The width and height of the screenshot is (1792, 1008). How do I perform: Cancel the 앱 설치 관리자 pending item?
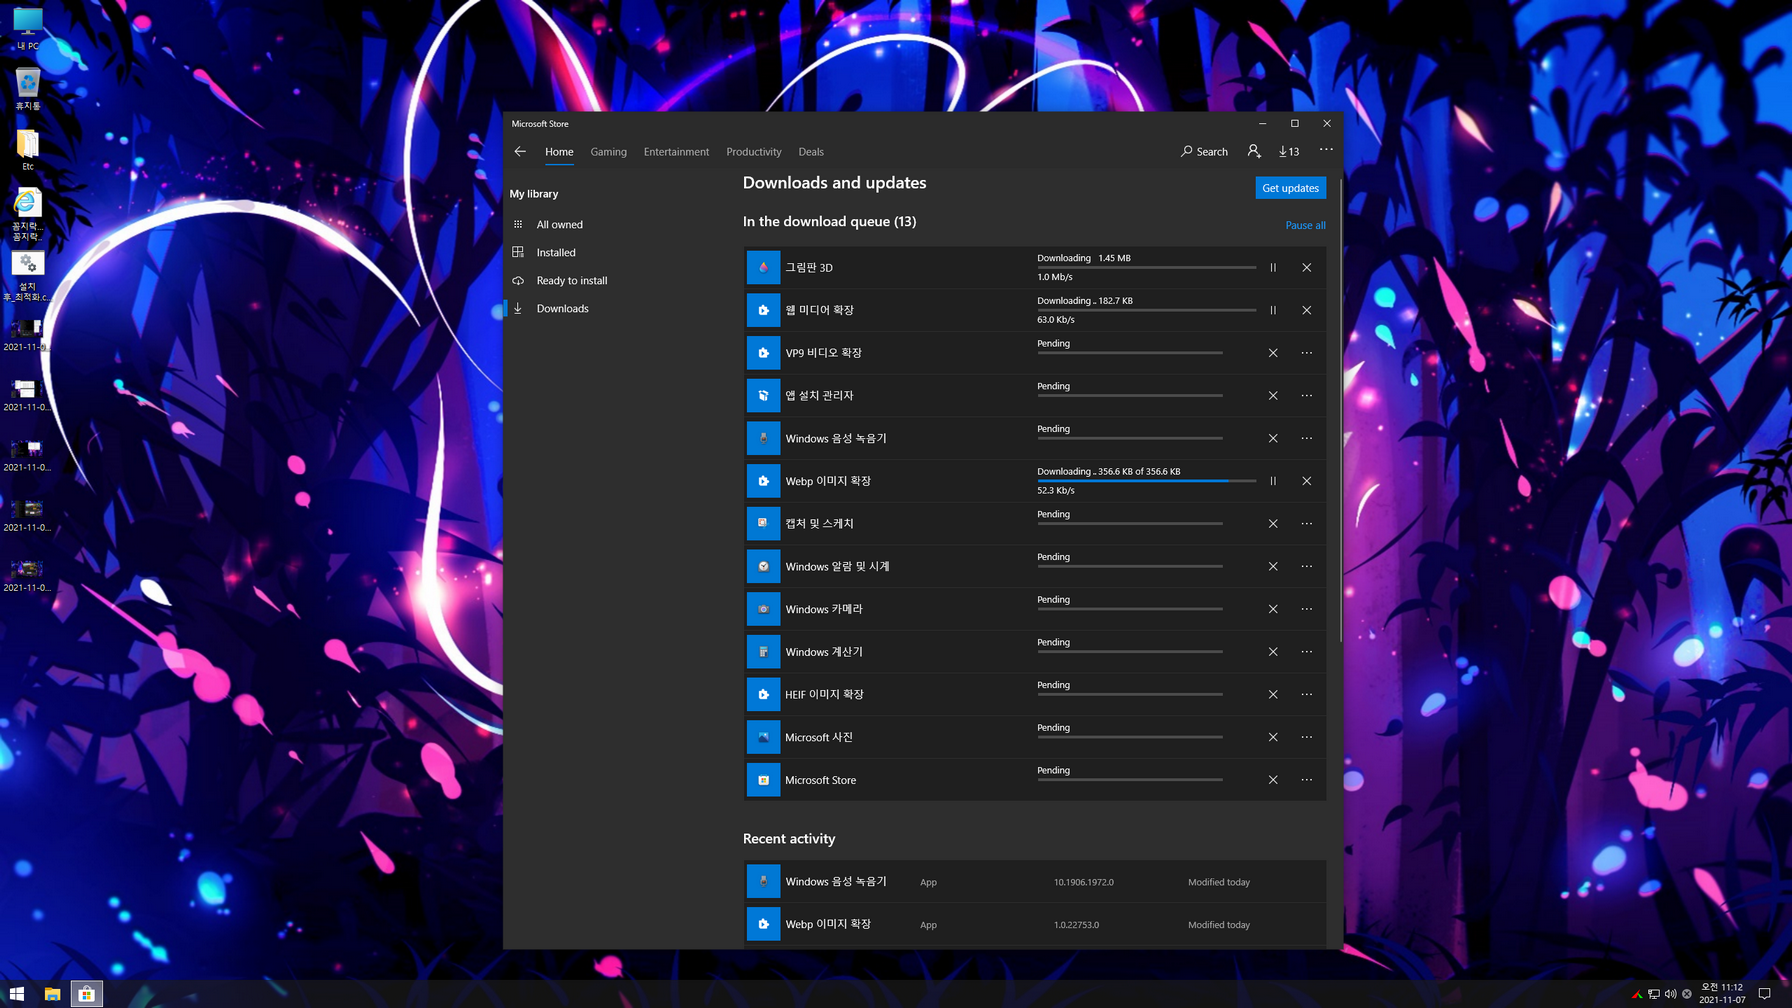1273,396
